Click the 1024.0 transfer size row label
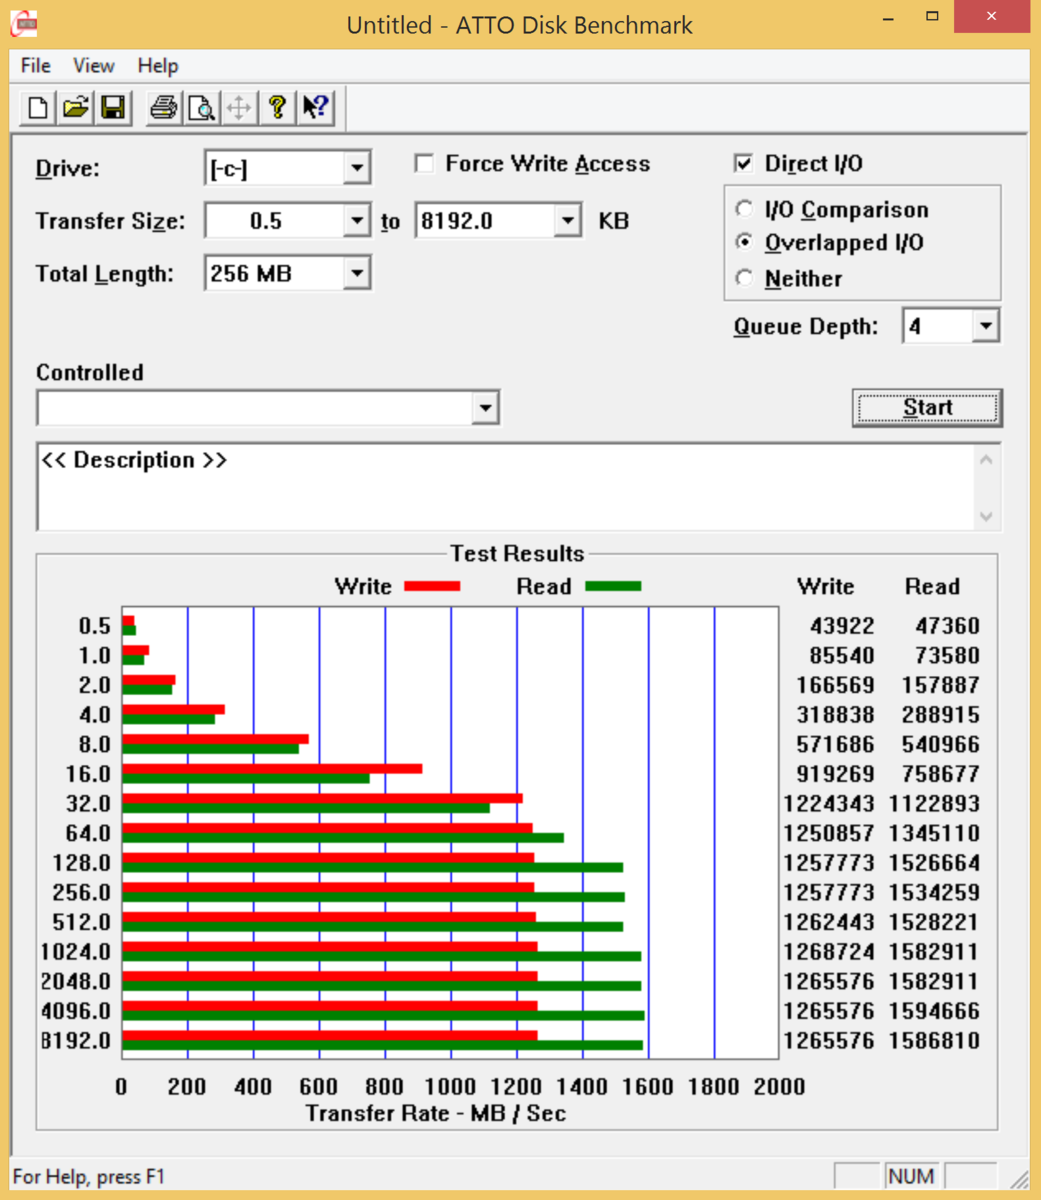The height and width of the screenshot is (1200, 1041). (x=76, y=952)
